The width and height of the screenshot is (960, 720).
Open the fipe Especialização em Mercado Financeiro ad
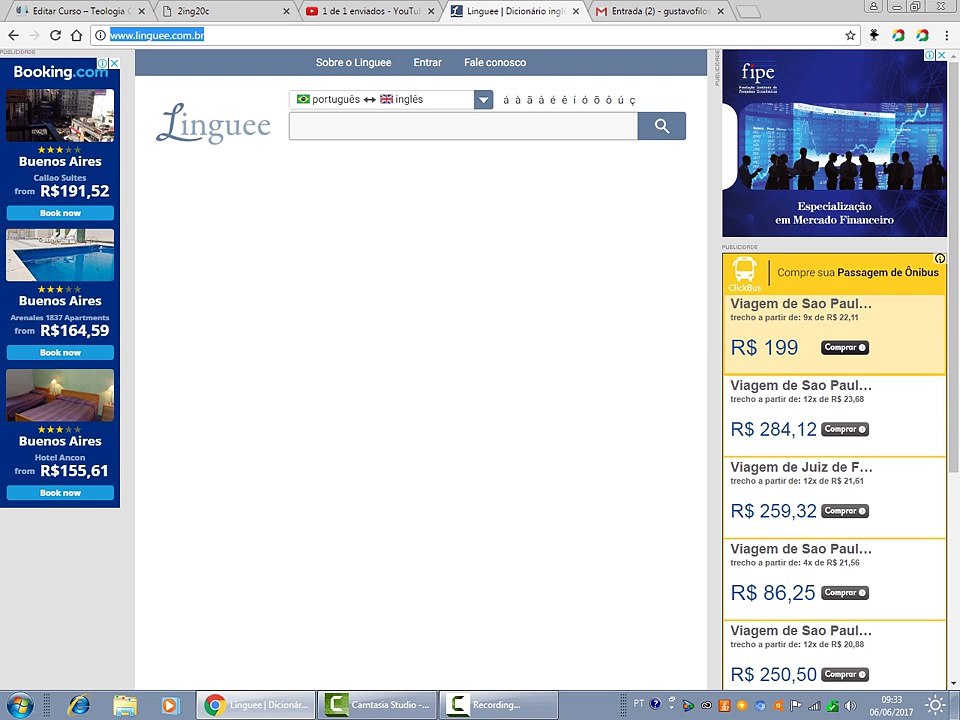pos(834,143)
